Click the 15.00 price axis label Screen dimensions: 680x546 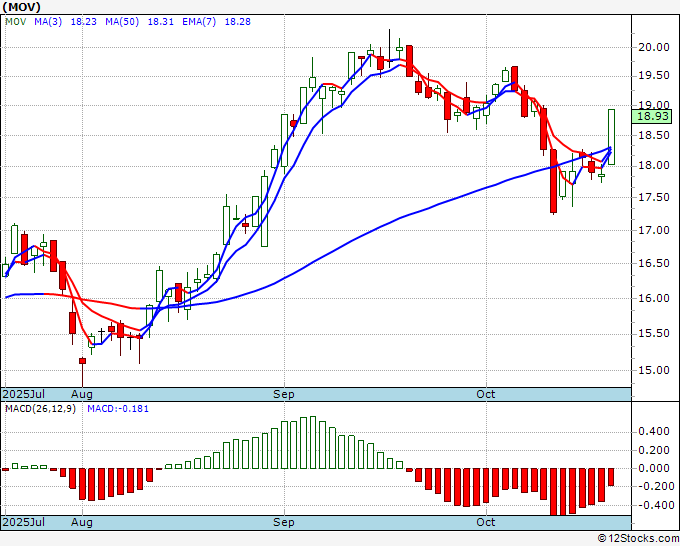coord(654,370)
